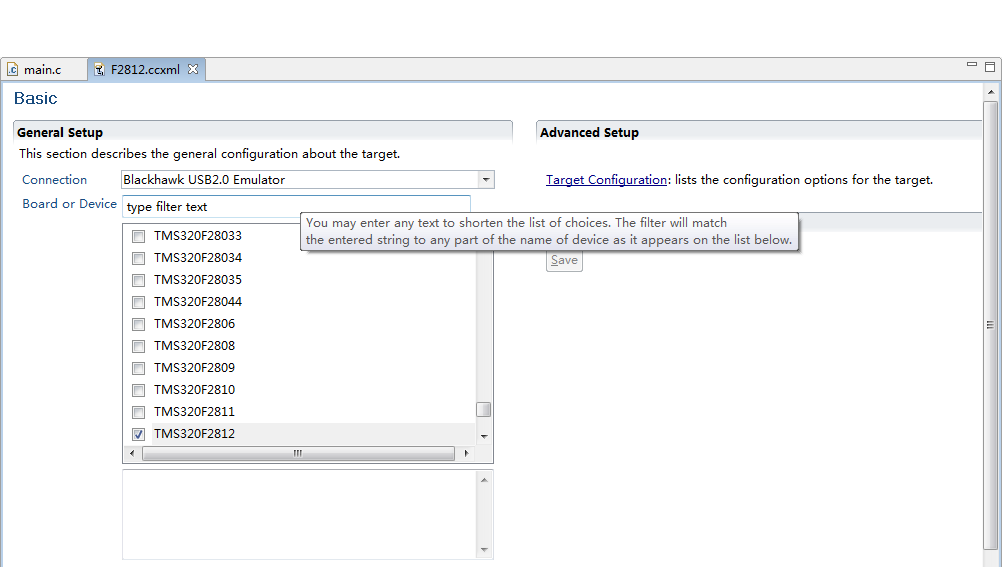Click the device list horizontal scrollbar thumb
The width and height of the screenshot is (1002, 567).
[x=297, y=453]
